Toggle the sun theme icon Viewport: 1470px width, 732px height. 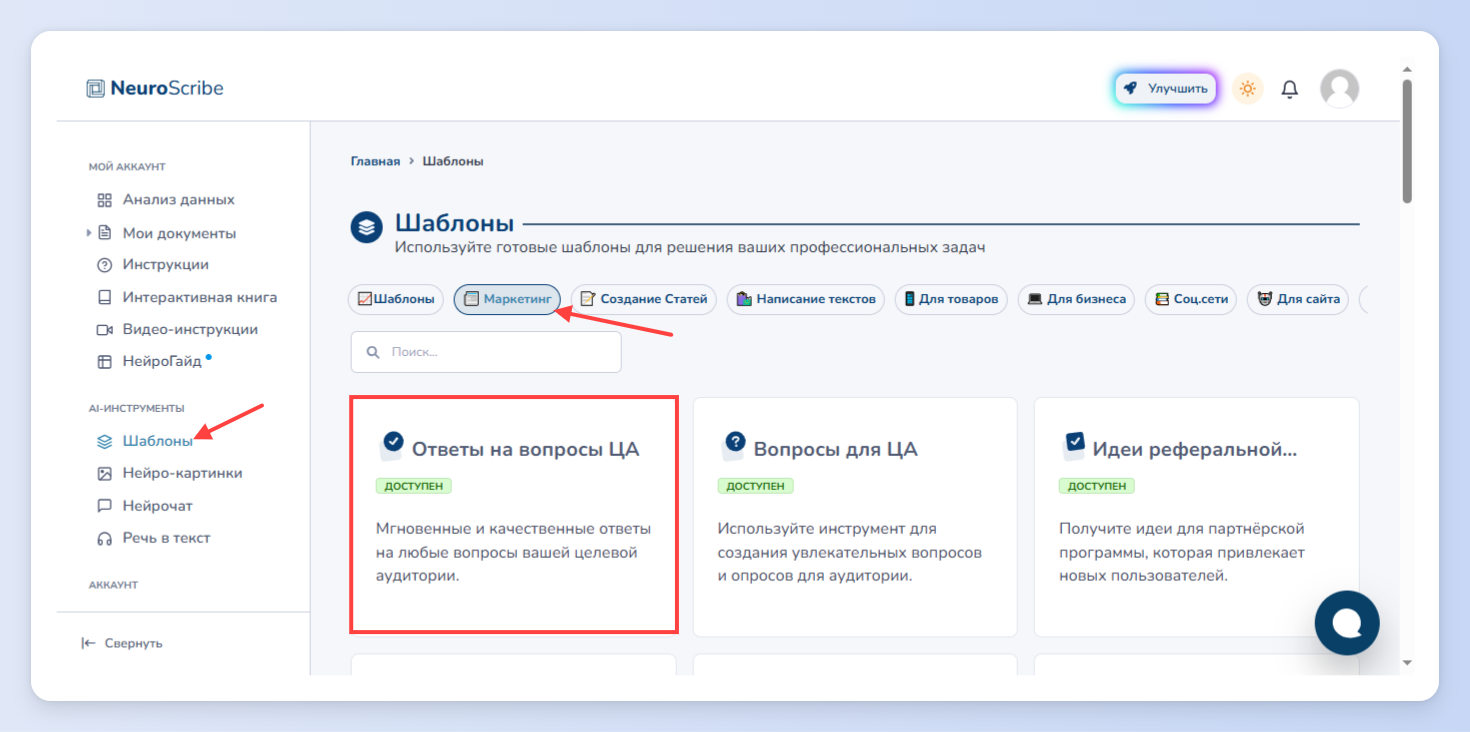pos(1247,88)
